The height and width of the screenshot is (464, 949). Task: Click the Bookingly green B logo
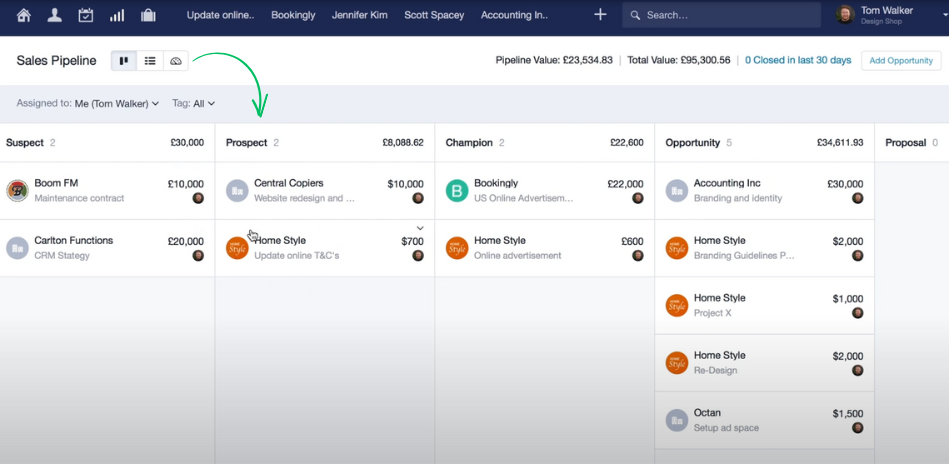pyautogui.click(x=457, y=191)
